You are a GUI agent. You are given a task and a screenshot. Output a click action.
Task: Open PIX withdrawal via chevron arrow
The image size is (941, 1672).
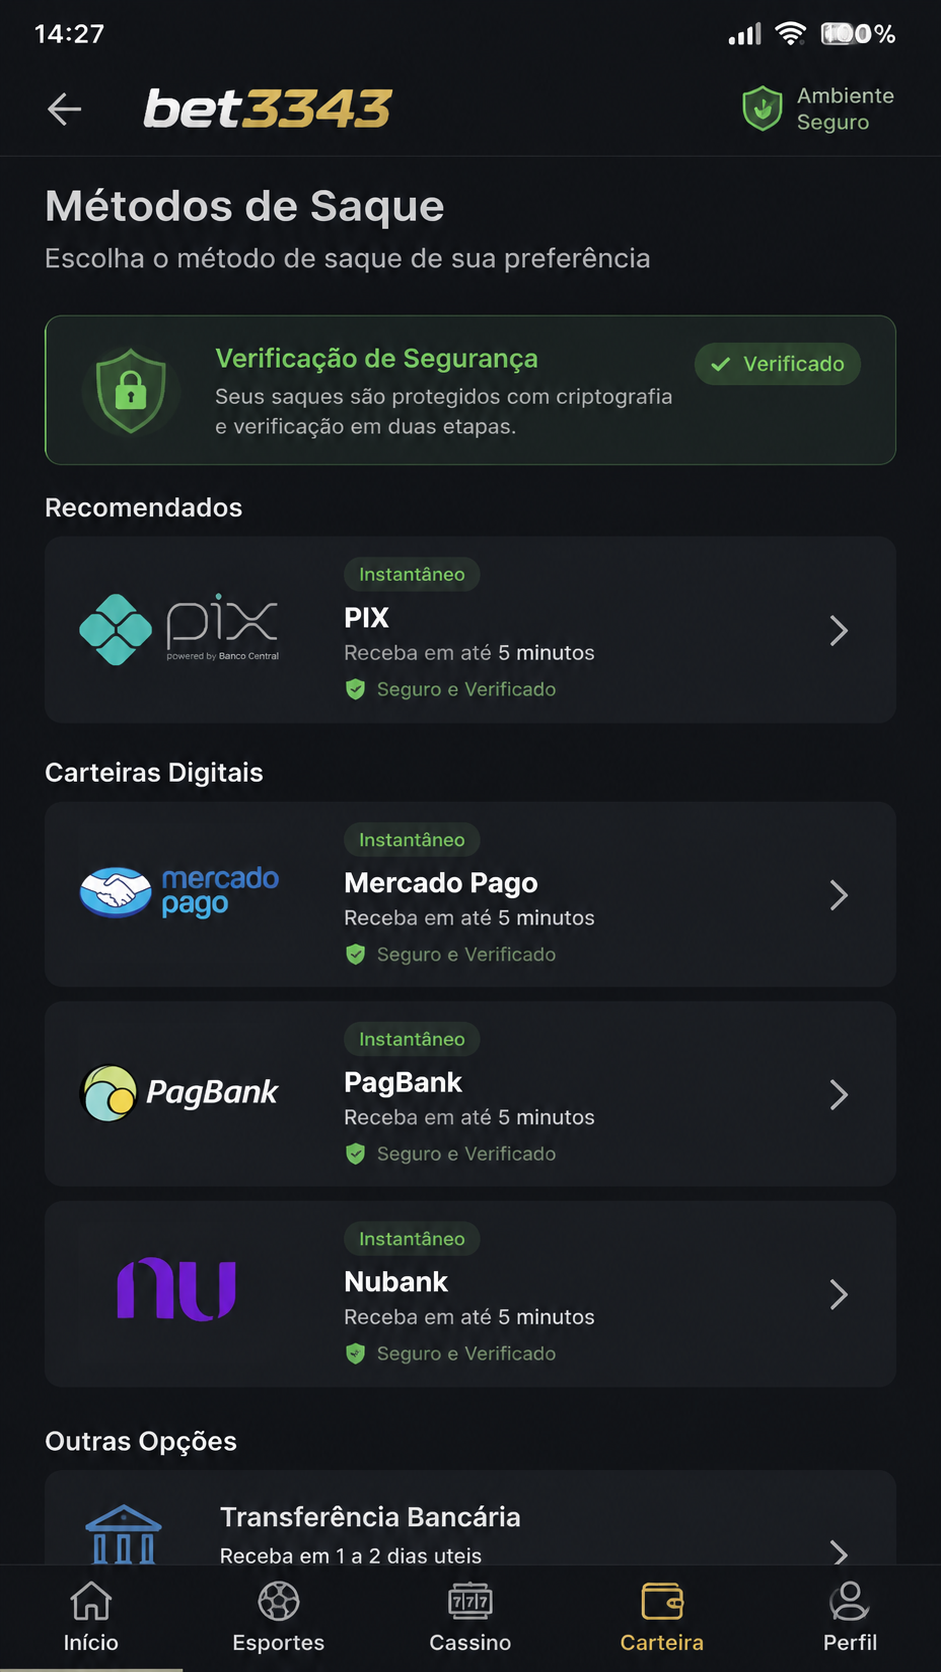(x=839, y=630)
